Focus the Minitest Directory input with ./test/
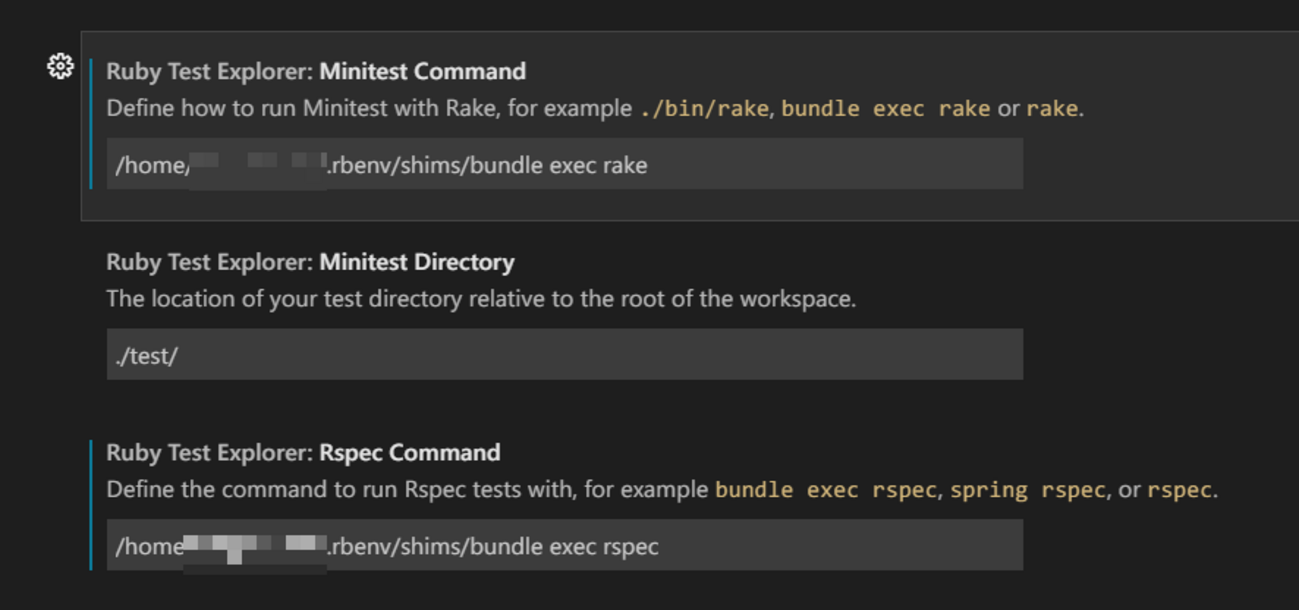Screen dimensions: 1299x610 pyautogui.click(x=565, y=354)
